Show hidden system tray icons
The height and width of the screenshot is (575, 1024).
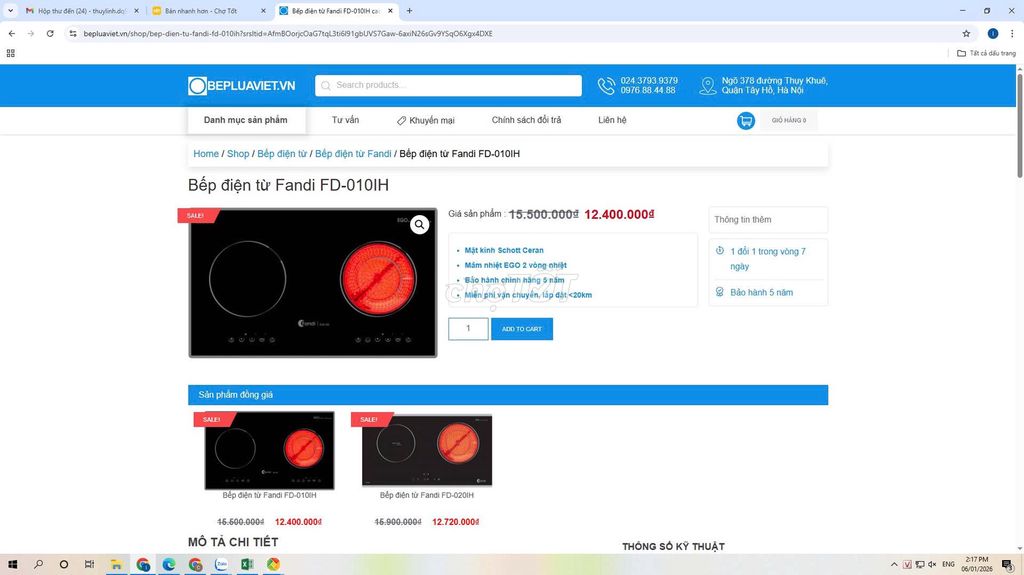click(893, 564)
